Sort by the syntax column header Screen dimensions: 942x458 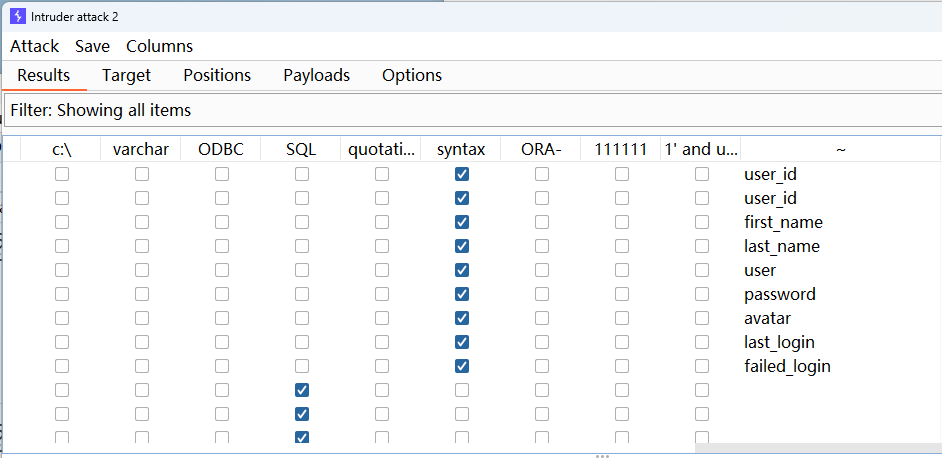click(461, 149)
